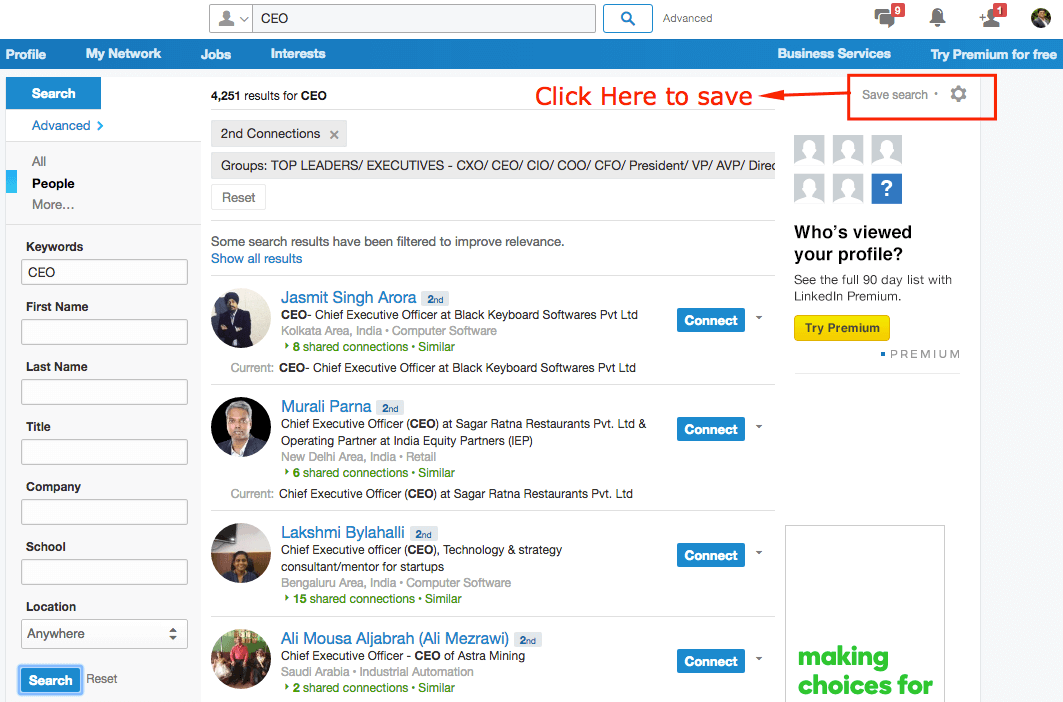Viewport: 1063px width, 702px height.
Task: Click the blue question mark viewer tile
Action: [x=887, y=188]
